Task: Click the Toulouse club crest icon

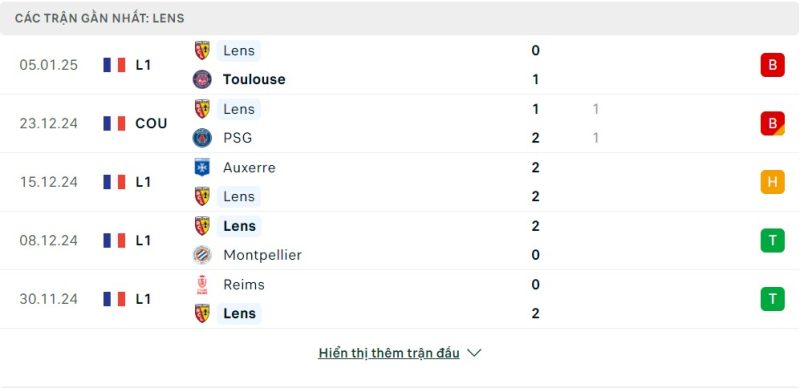Action: coord(202,79)
